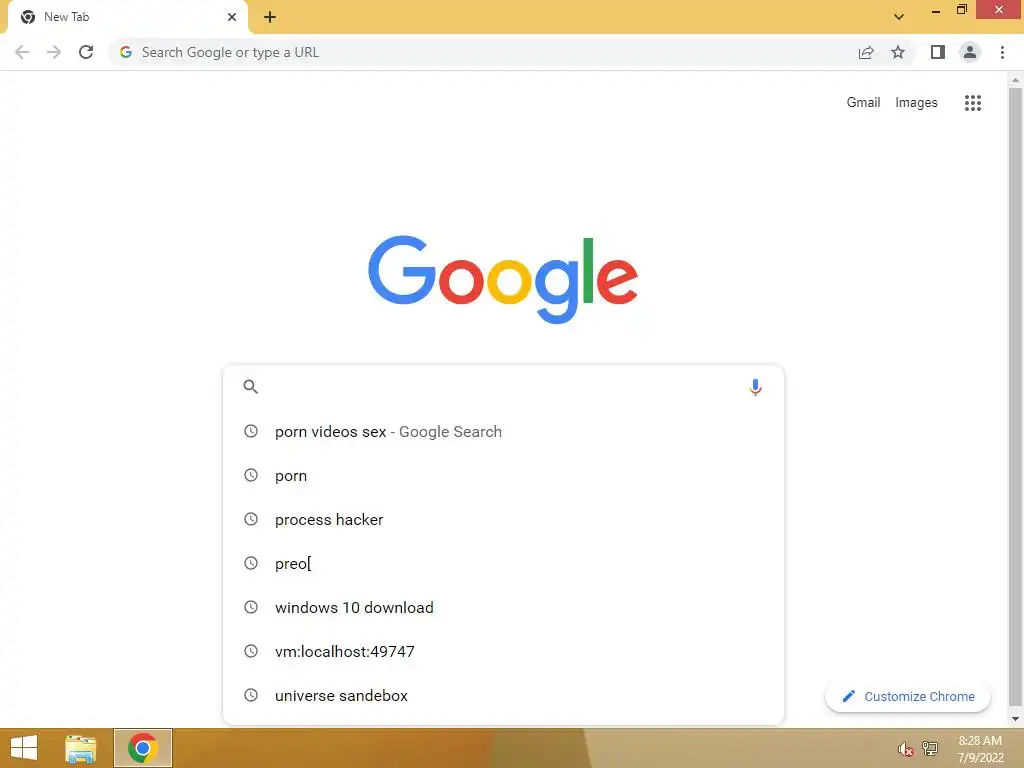Screen dimensions: 1024x768
Task: Click clock icon beside 'windows 10 download'
Action: point(251,607)
